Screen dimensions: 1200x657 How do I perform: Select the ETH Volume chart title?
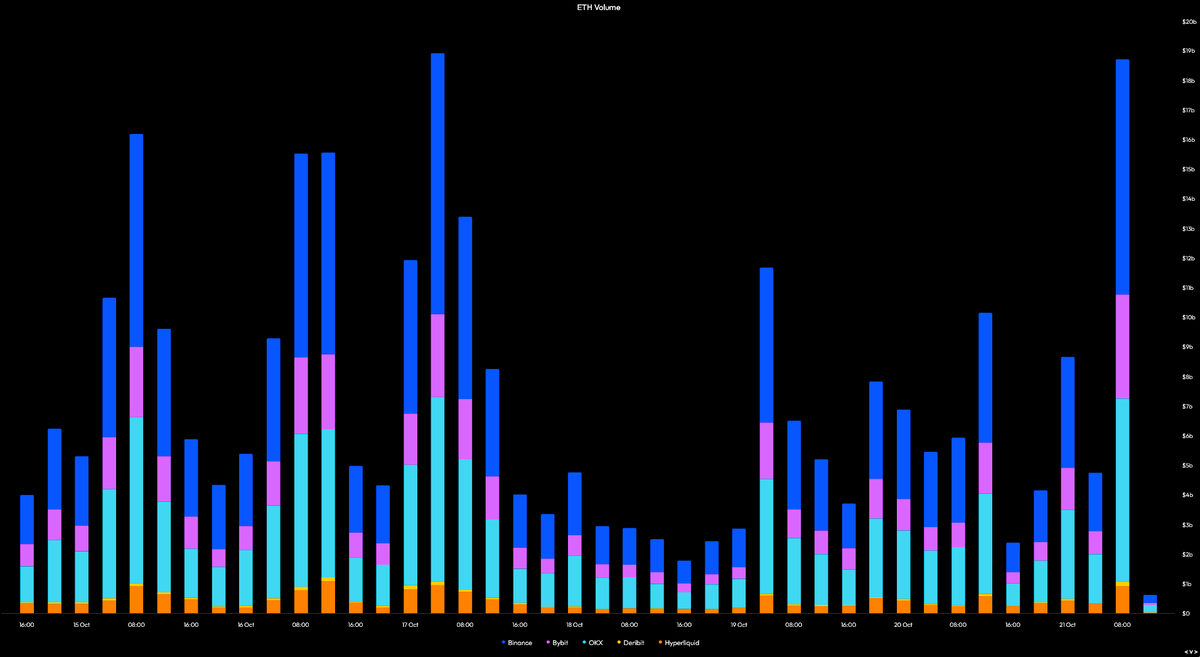(599, 7)
